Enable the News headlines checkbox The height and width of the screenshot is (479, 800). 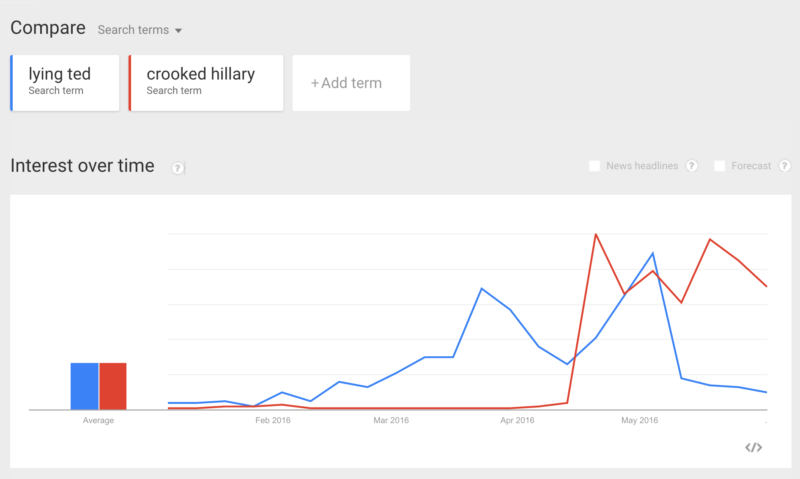coord(594,166)
